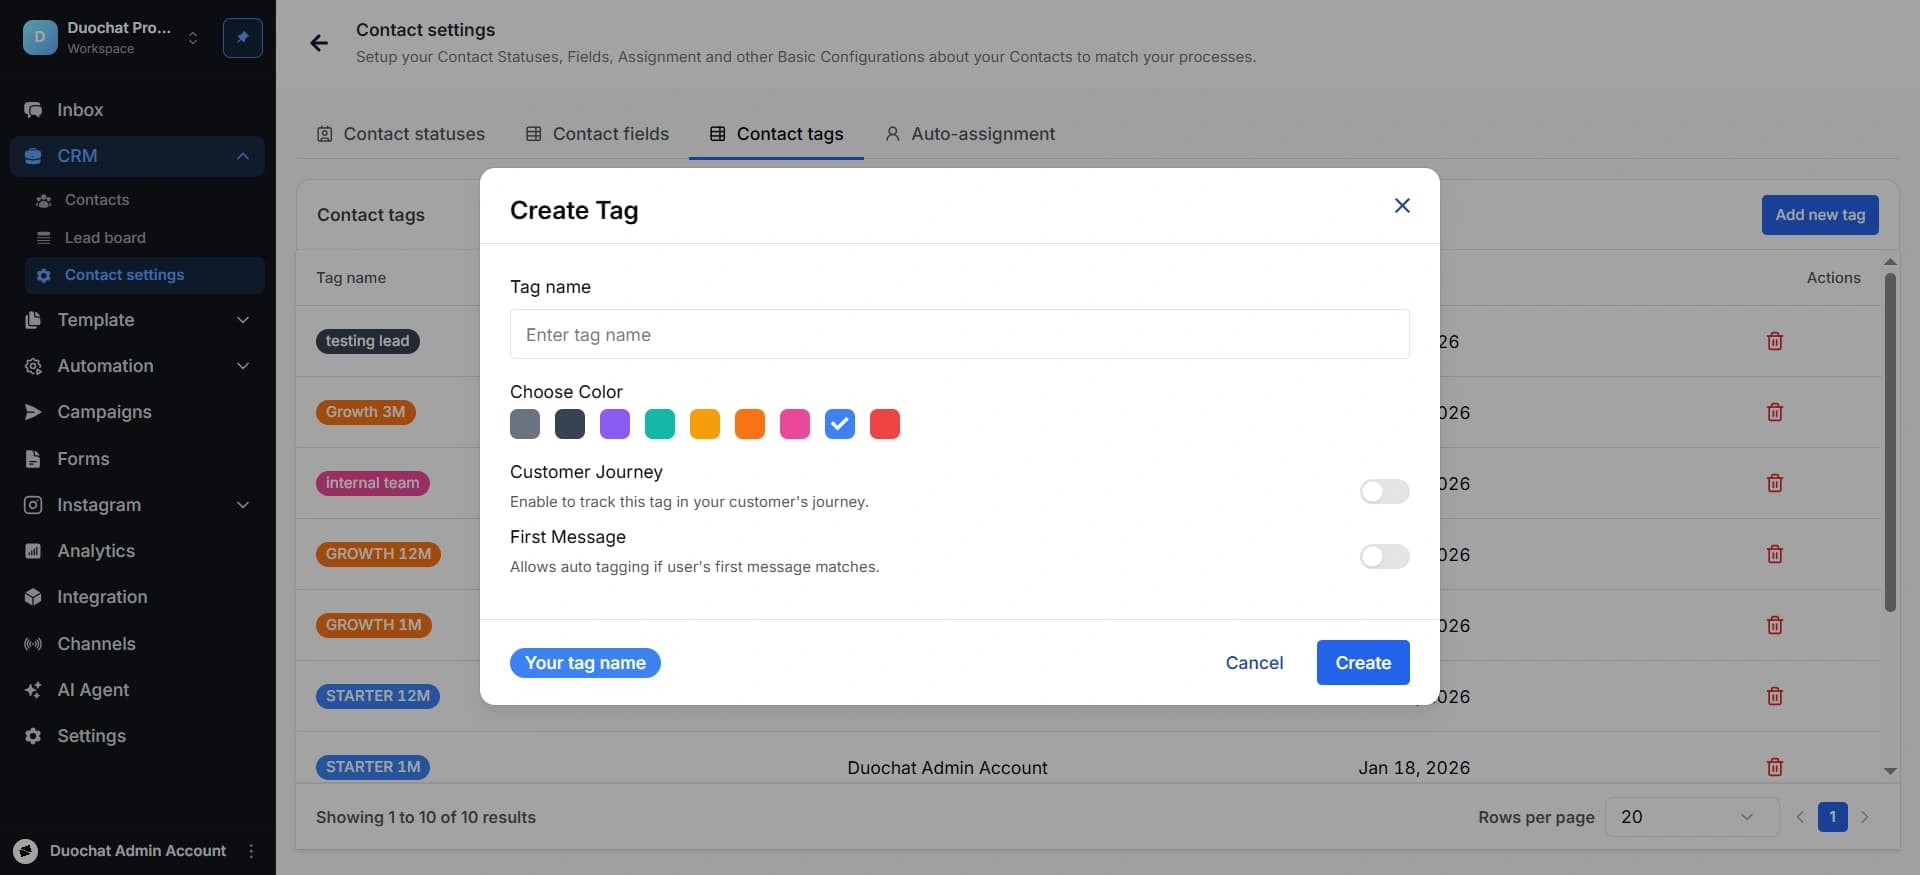Click the internal team tag label

coord(373,483)
